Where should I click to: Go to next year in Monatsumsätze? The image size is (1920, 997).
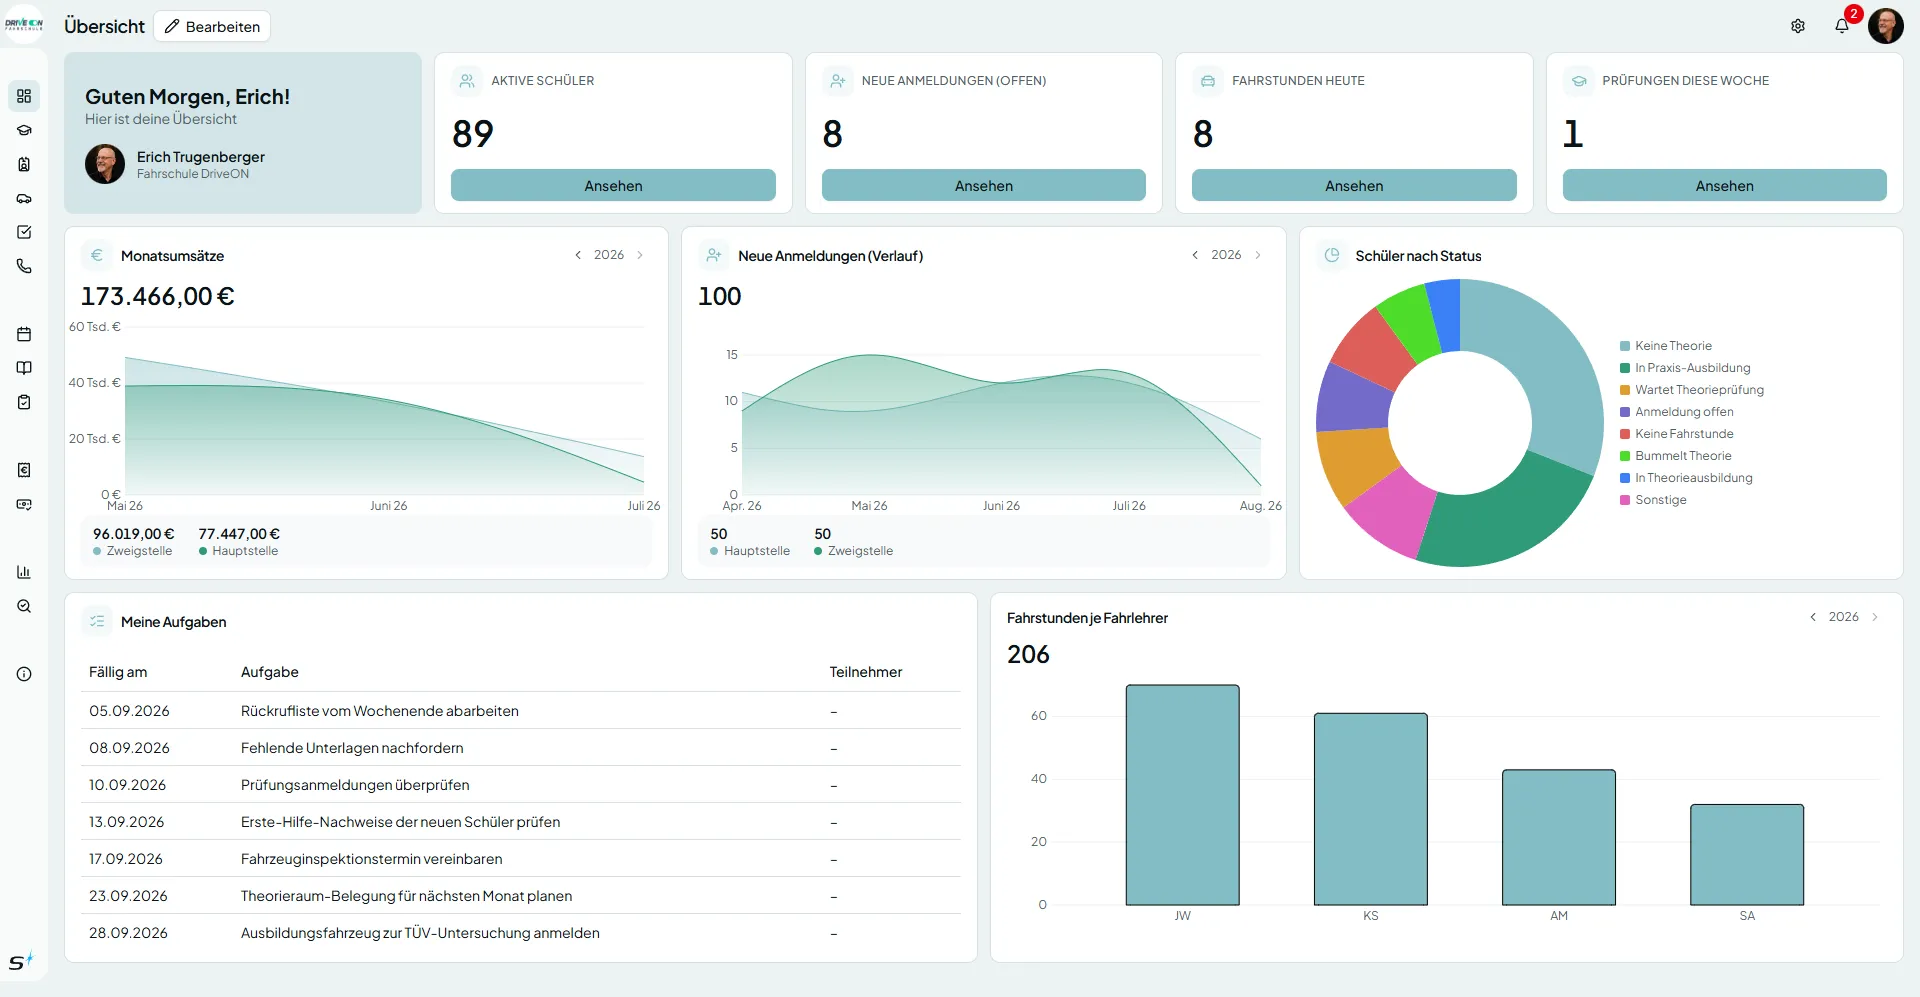[640, 255]
